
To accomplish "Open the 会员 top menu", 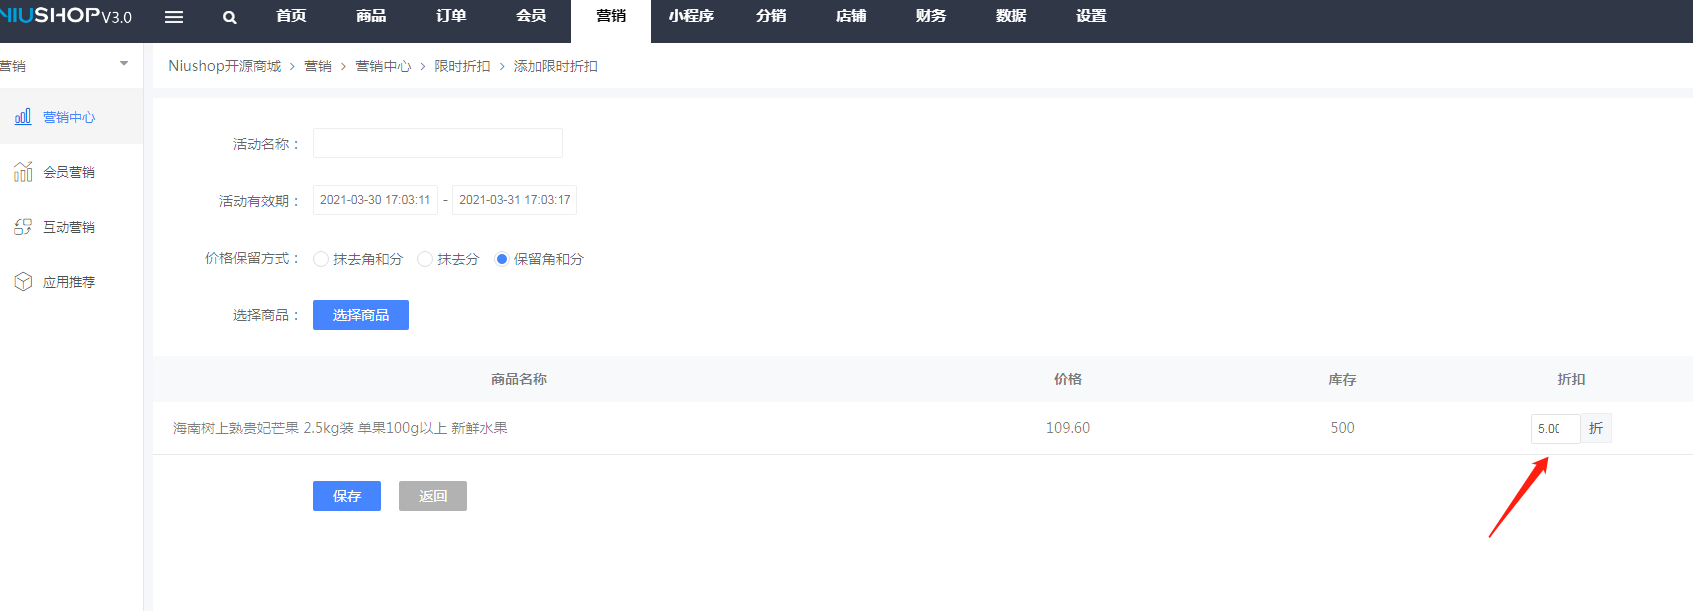I will [x=531, y=16].
